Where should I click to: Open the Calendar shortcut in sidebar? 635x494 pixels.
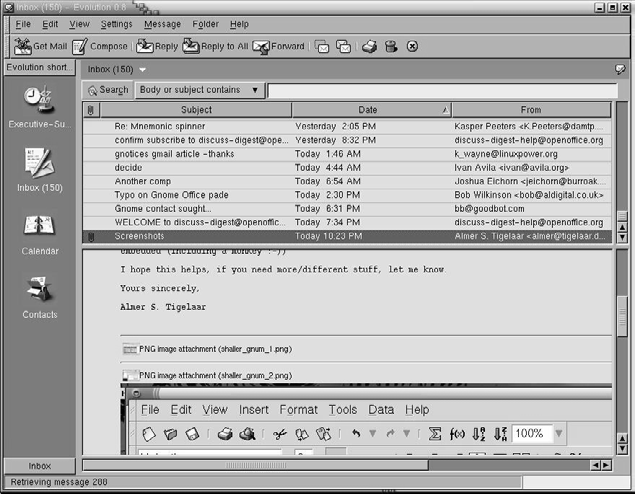[x=40, y=228]
